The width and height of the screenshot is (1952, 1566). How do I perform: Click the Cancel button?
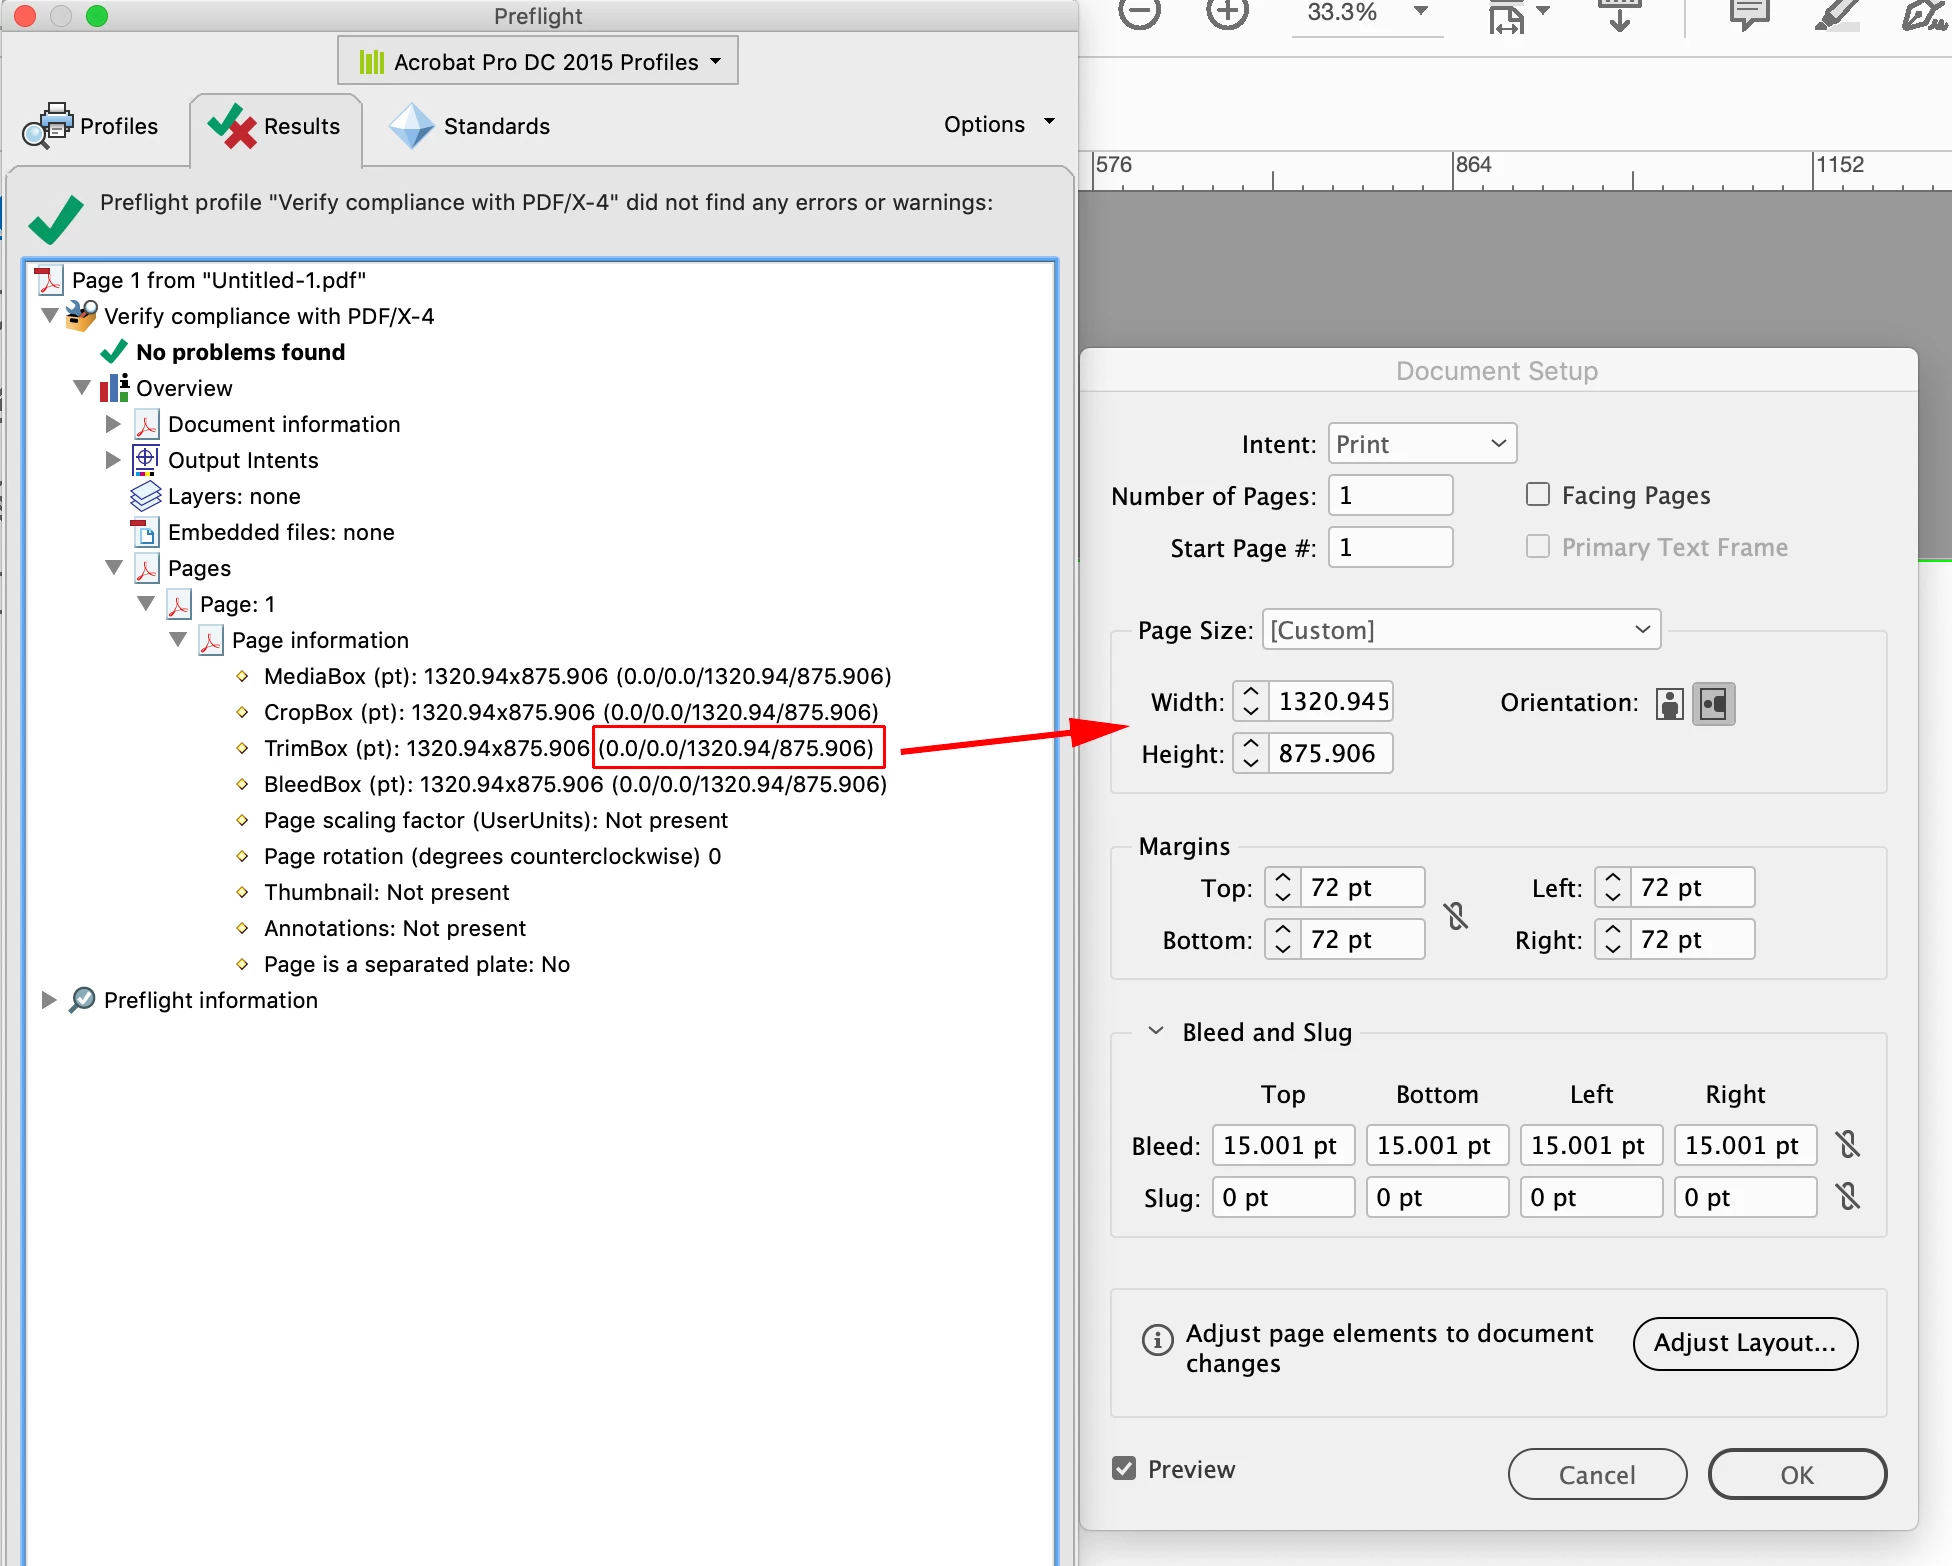1597,1475
